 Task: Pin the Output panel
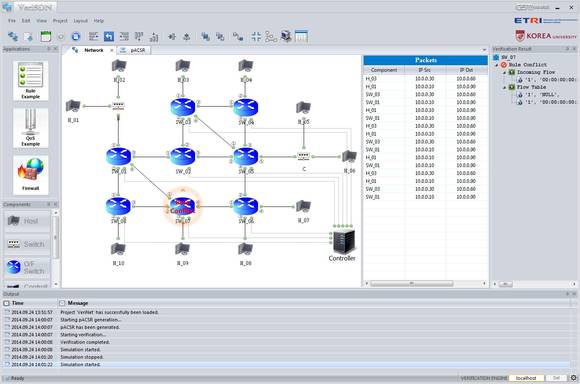567,294
